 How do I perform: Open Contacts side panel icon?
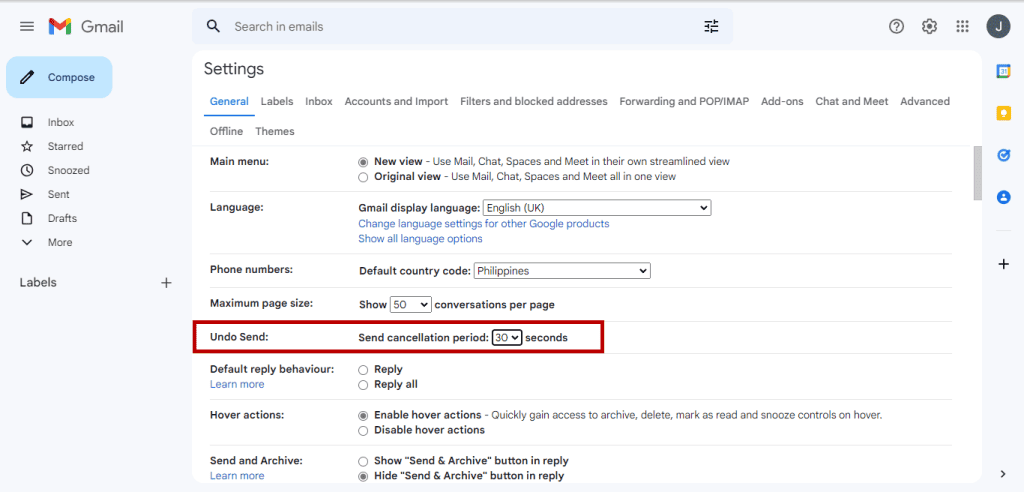(1004, 197)
